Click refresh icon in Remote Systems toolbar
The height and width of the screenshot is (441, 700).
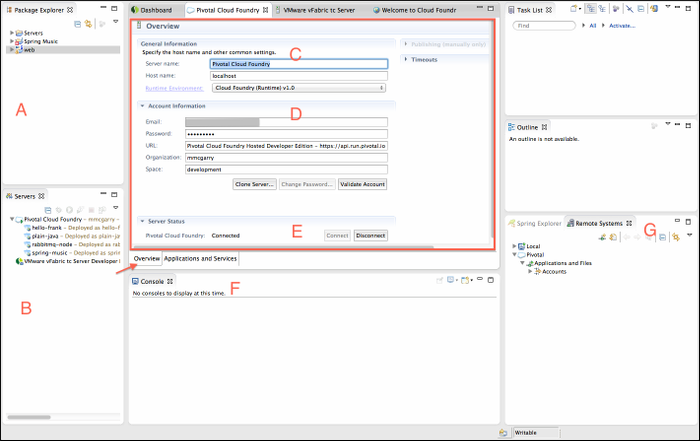[x=613, y=237]
